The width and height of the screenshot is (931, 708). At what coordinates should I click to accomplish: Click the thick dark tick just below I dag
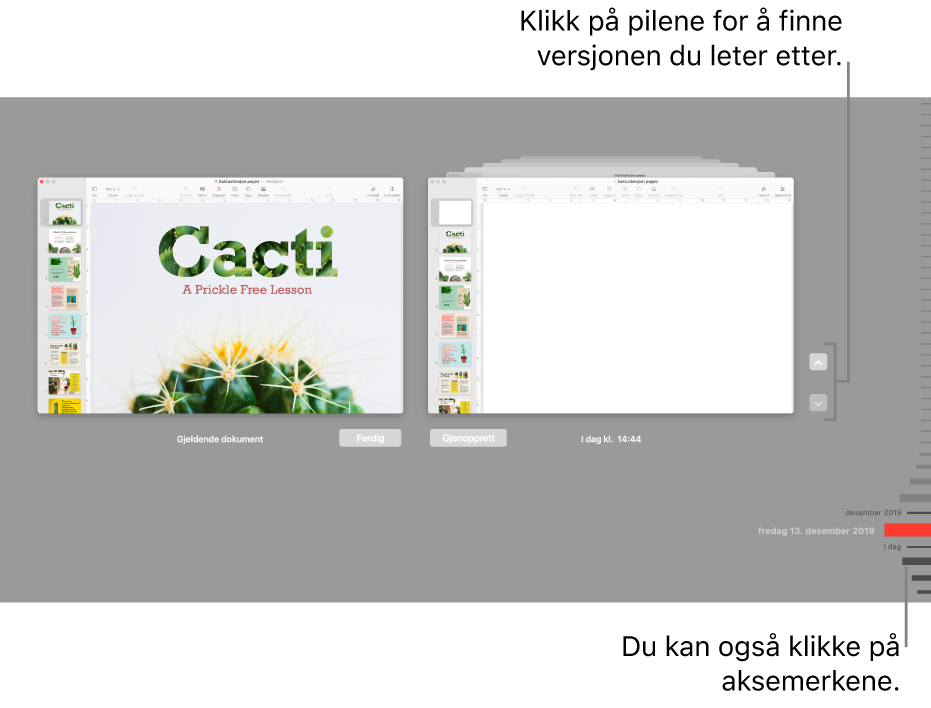pyautogui.click(x=916, y=561)
